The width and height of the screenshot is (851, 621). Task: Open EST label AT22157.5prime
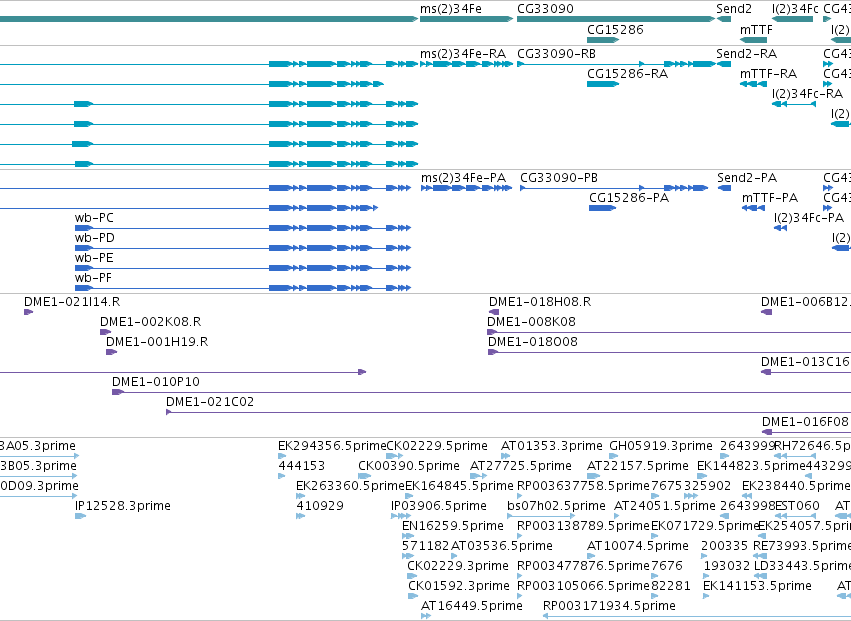(638, 467)
